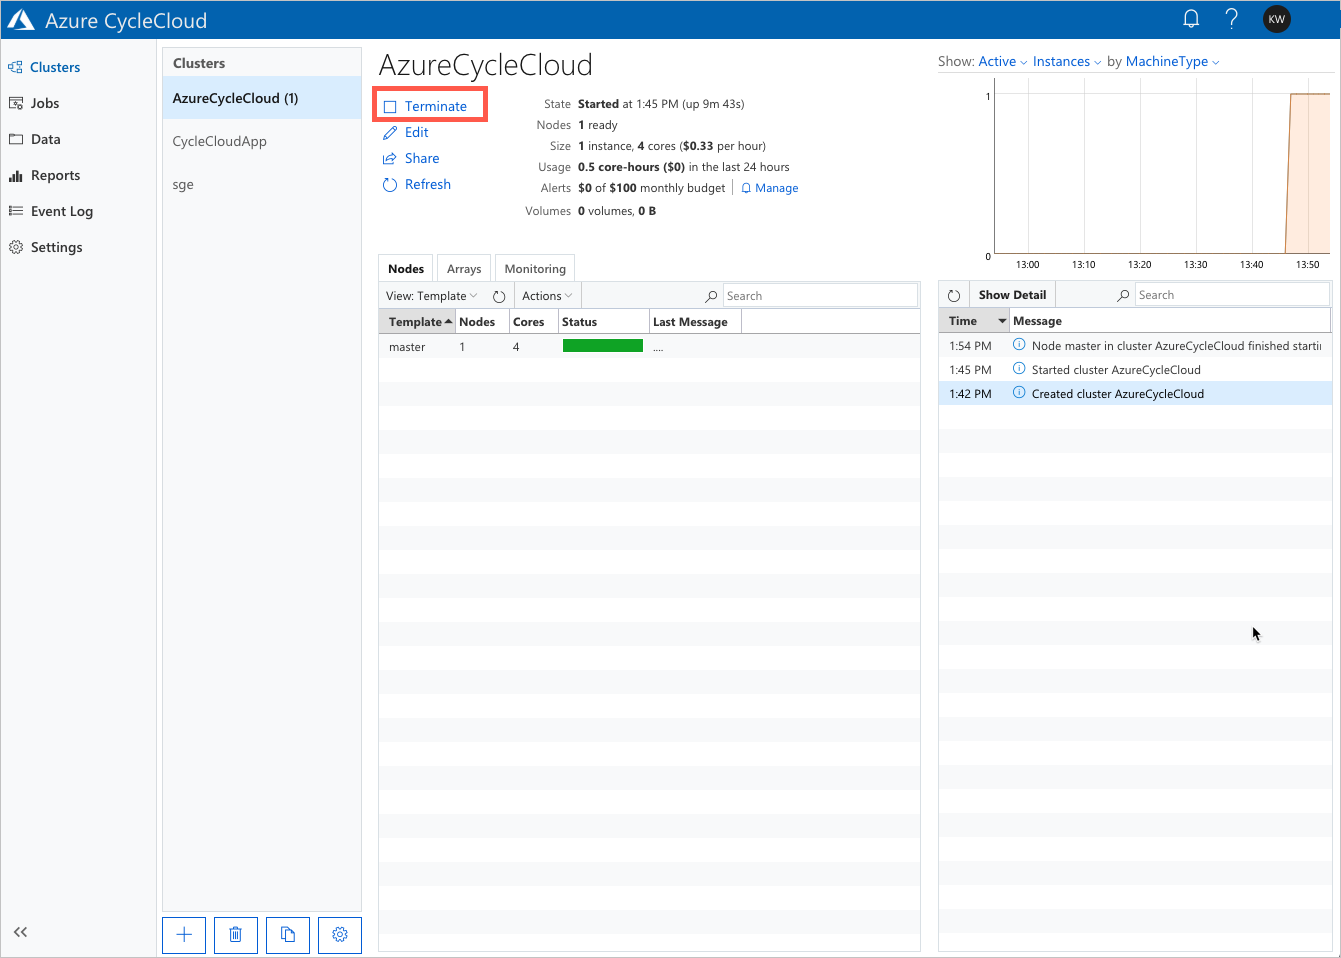Screen dimensions: 1341x958
Task: Click Terminate to stop the cluster
Action: tap(435, 106)
